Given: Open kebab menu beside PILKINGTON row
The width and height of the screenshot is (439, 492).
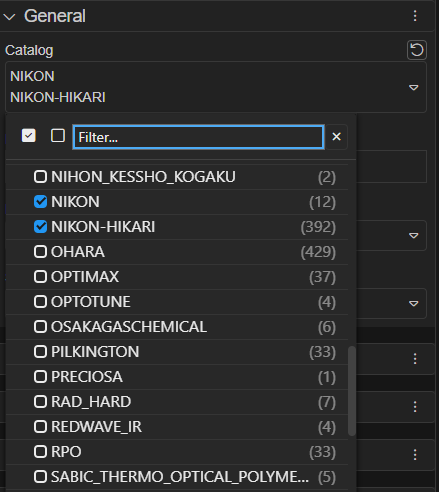Looking at the screenshot, I should pos(415,359).
